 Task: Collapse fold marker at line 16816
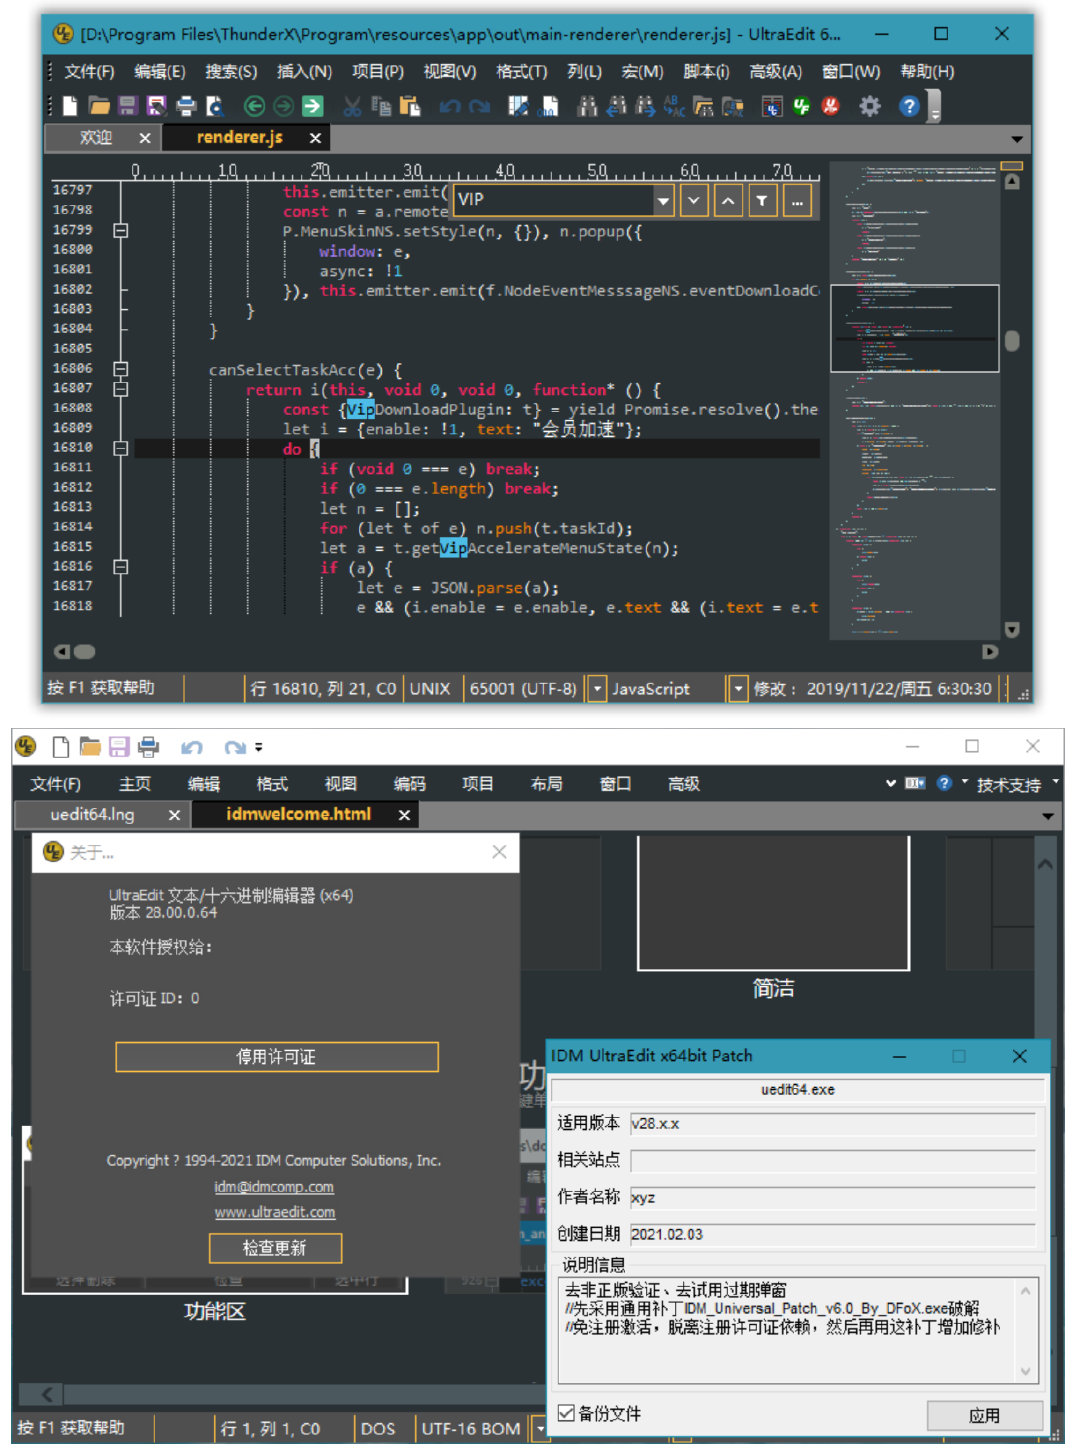121,567
